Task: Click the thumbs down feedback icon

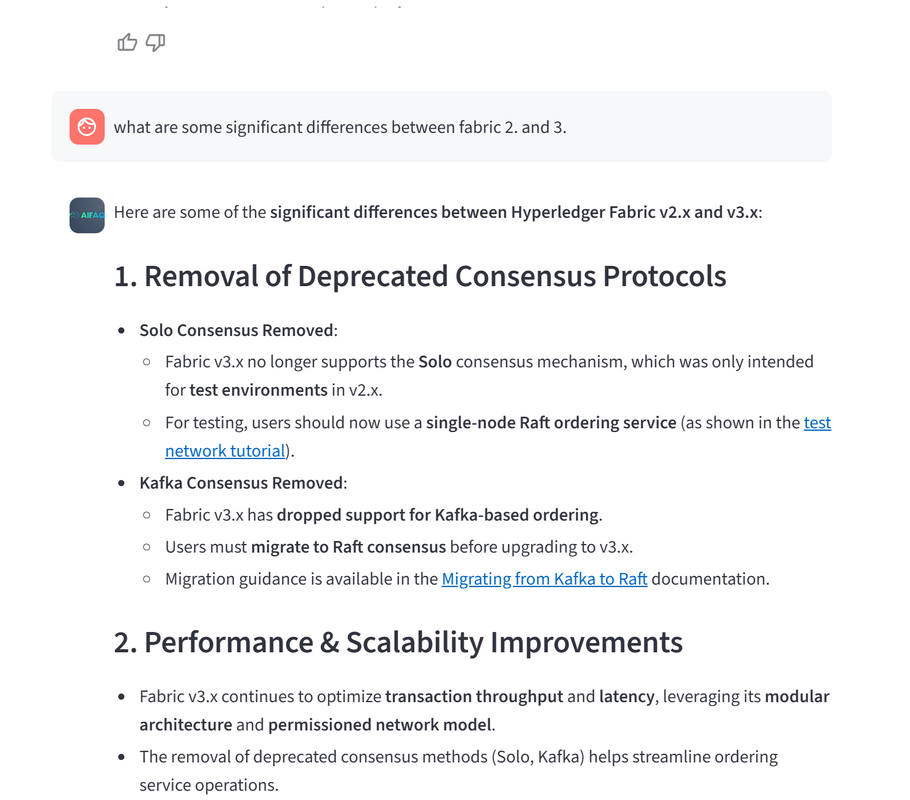Action: (155, 42)
